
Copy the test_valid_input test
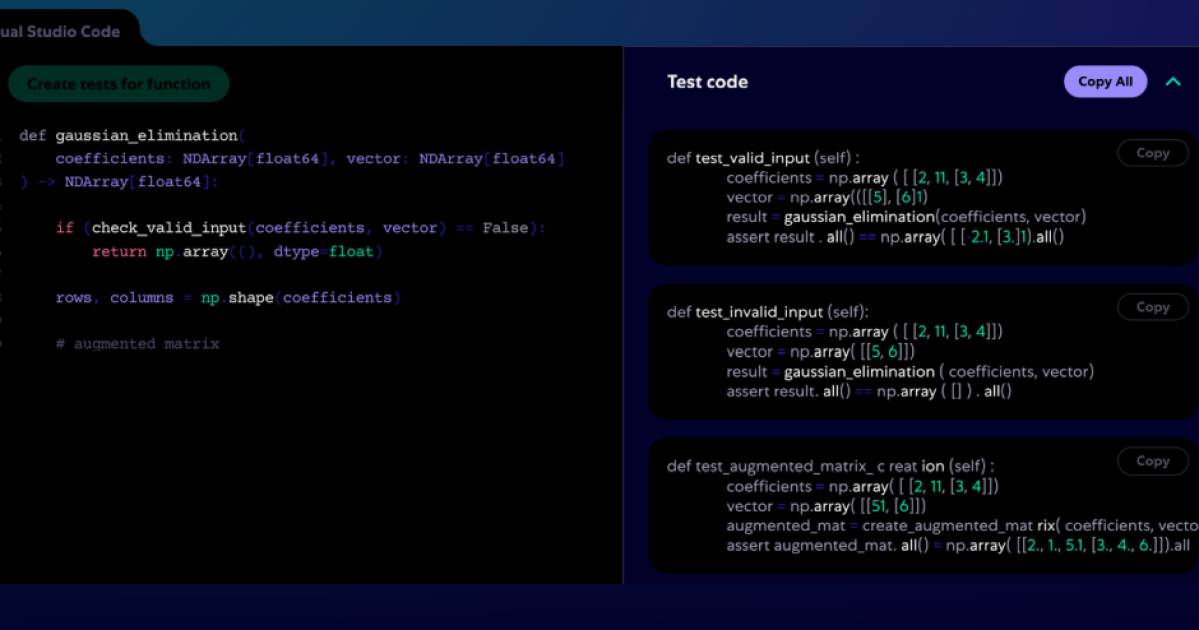(x=1152, y=153)
